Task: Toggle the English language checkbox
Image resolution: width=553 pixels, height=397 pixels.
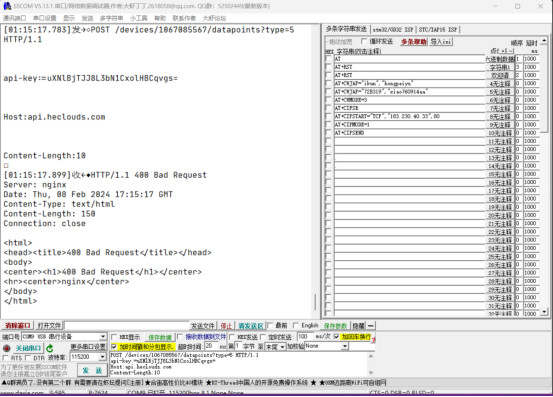Action: (296, 325)
